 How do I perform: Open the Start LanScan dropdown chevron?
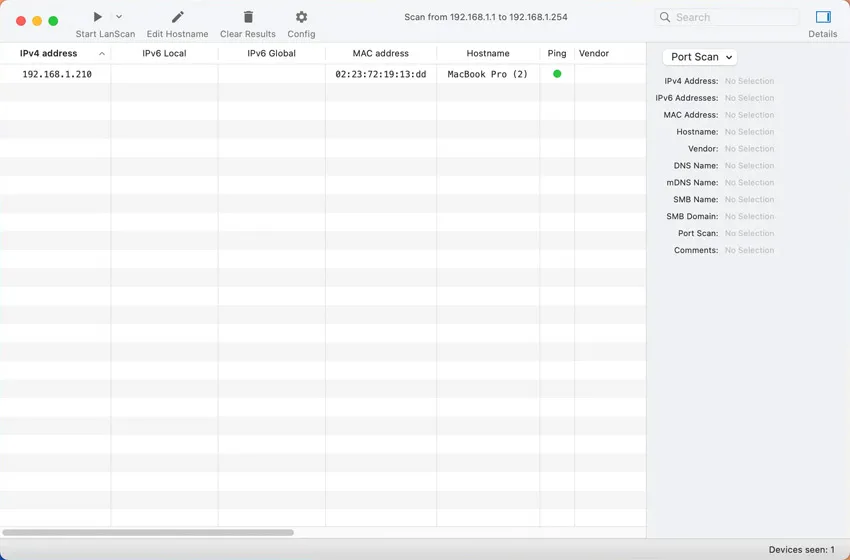pos(119,17)
